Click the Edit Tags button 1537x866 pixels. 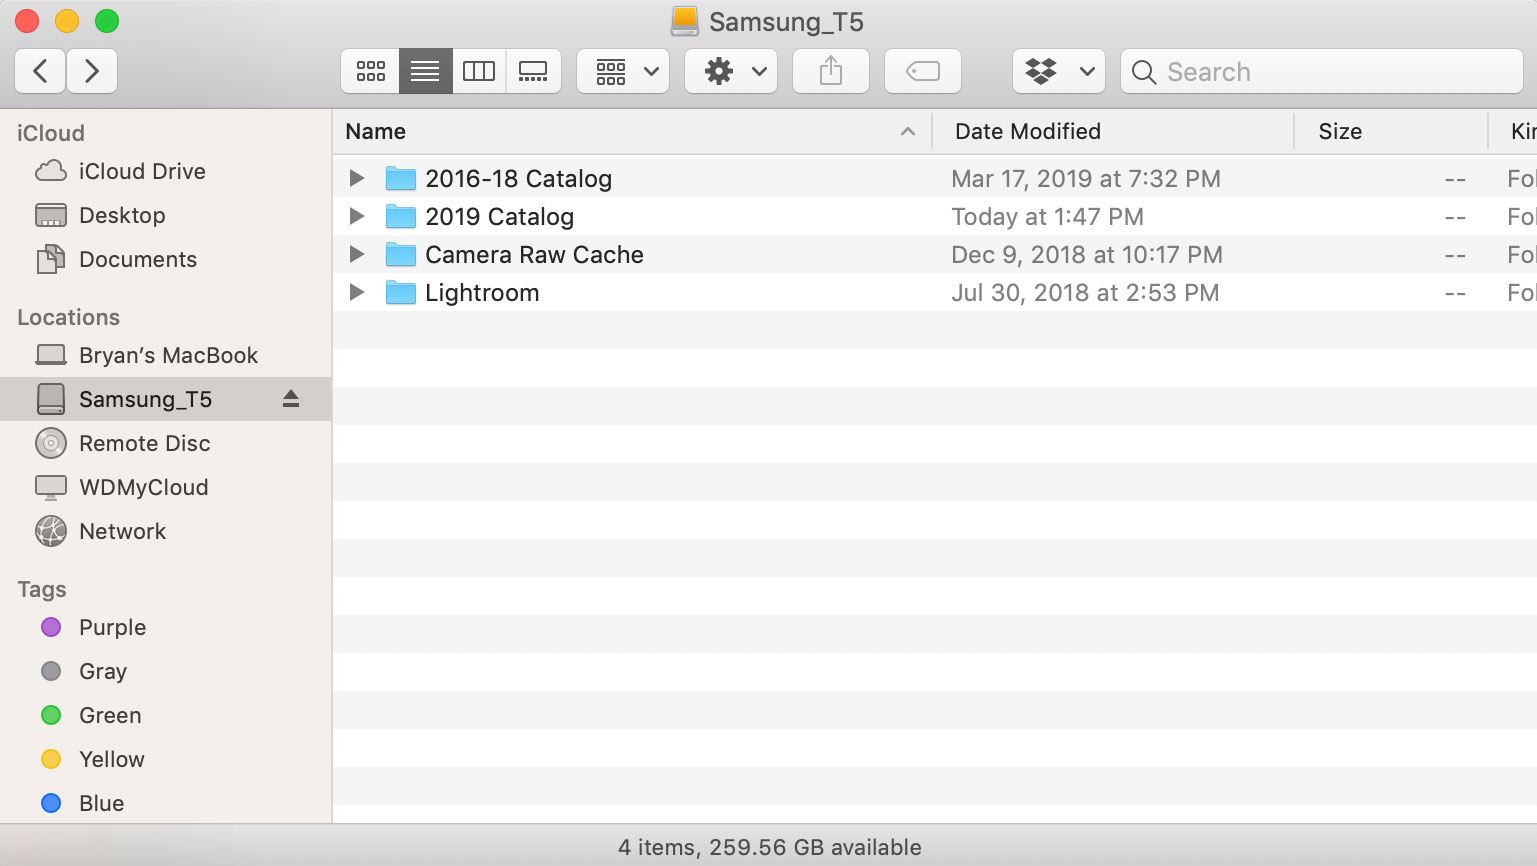pyautogui.click(x=922, y=71)
